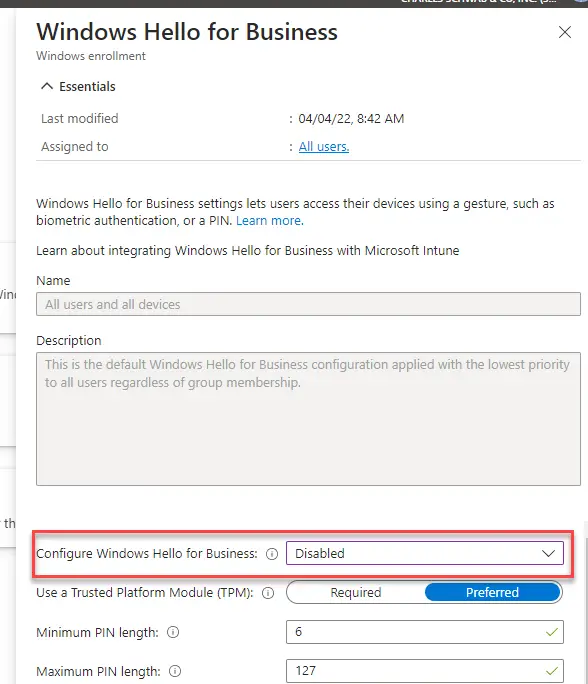Set TPM option to Required
Screen dimensions: 588x684
coord(356,592)
